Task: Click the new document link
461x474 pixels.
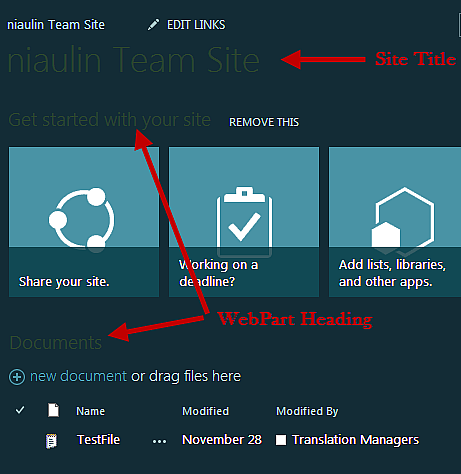Action: [78, 376]
